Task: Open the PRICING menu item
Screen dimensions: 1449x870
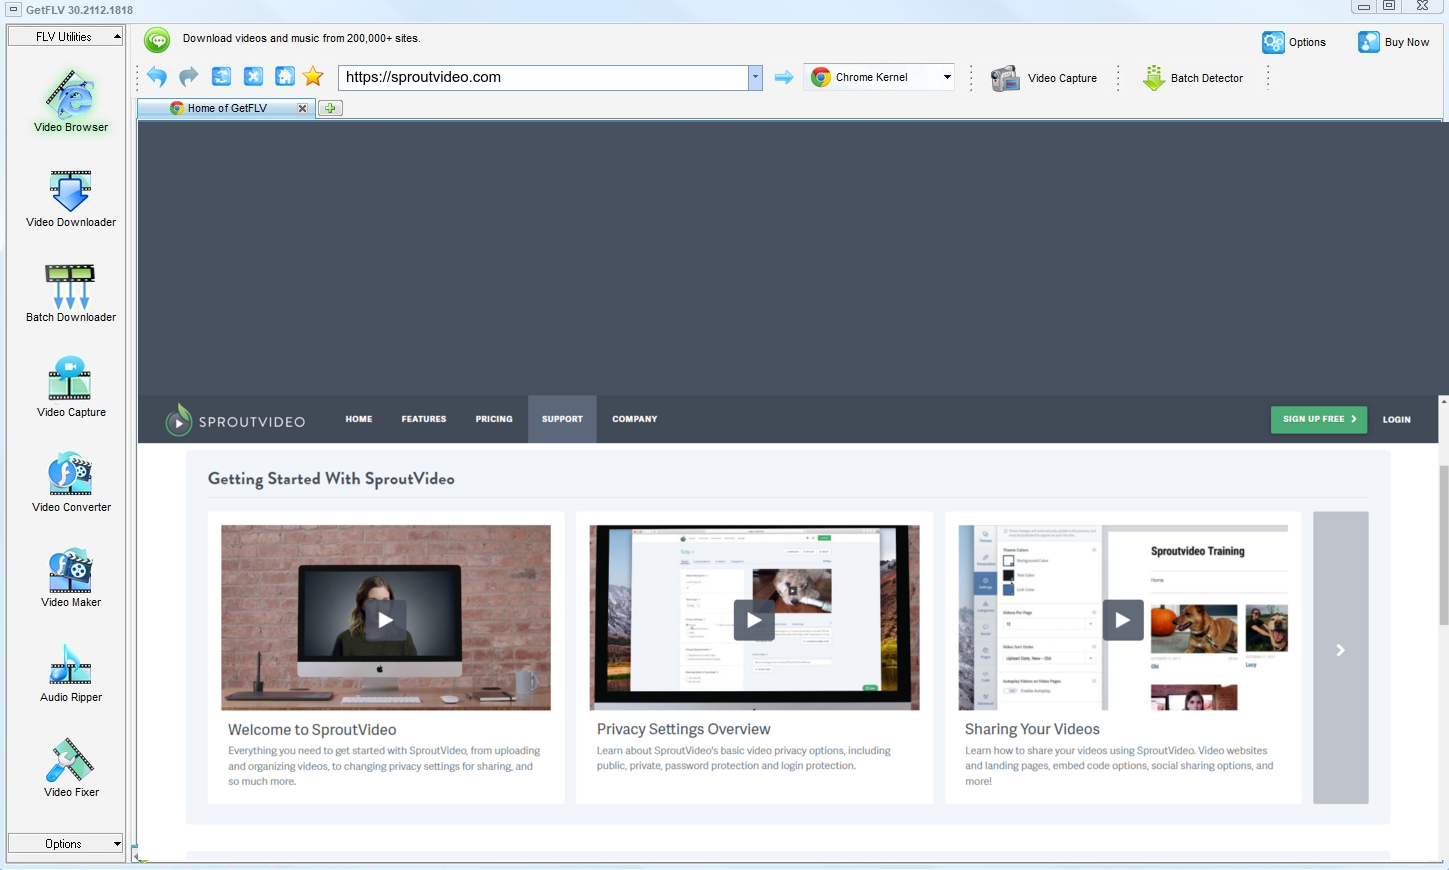Action: tap(494, 419)
